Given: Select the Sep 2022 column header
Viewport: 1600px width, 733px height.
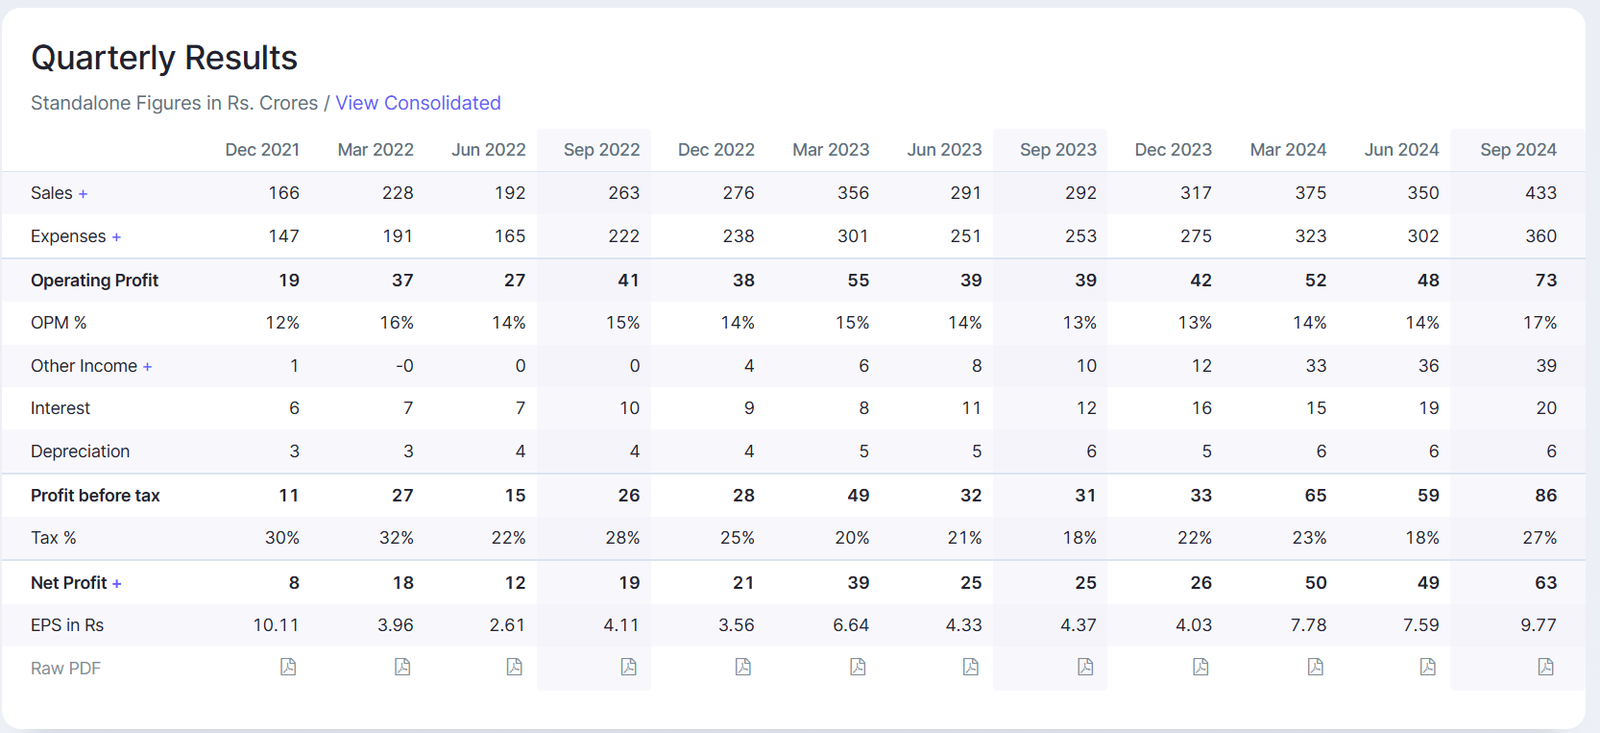Looking at the screenshot, I should (x=601, y=150).
